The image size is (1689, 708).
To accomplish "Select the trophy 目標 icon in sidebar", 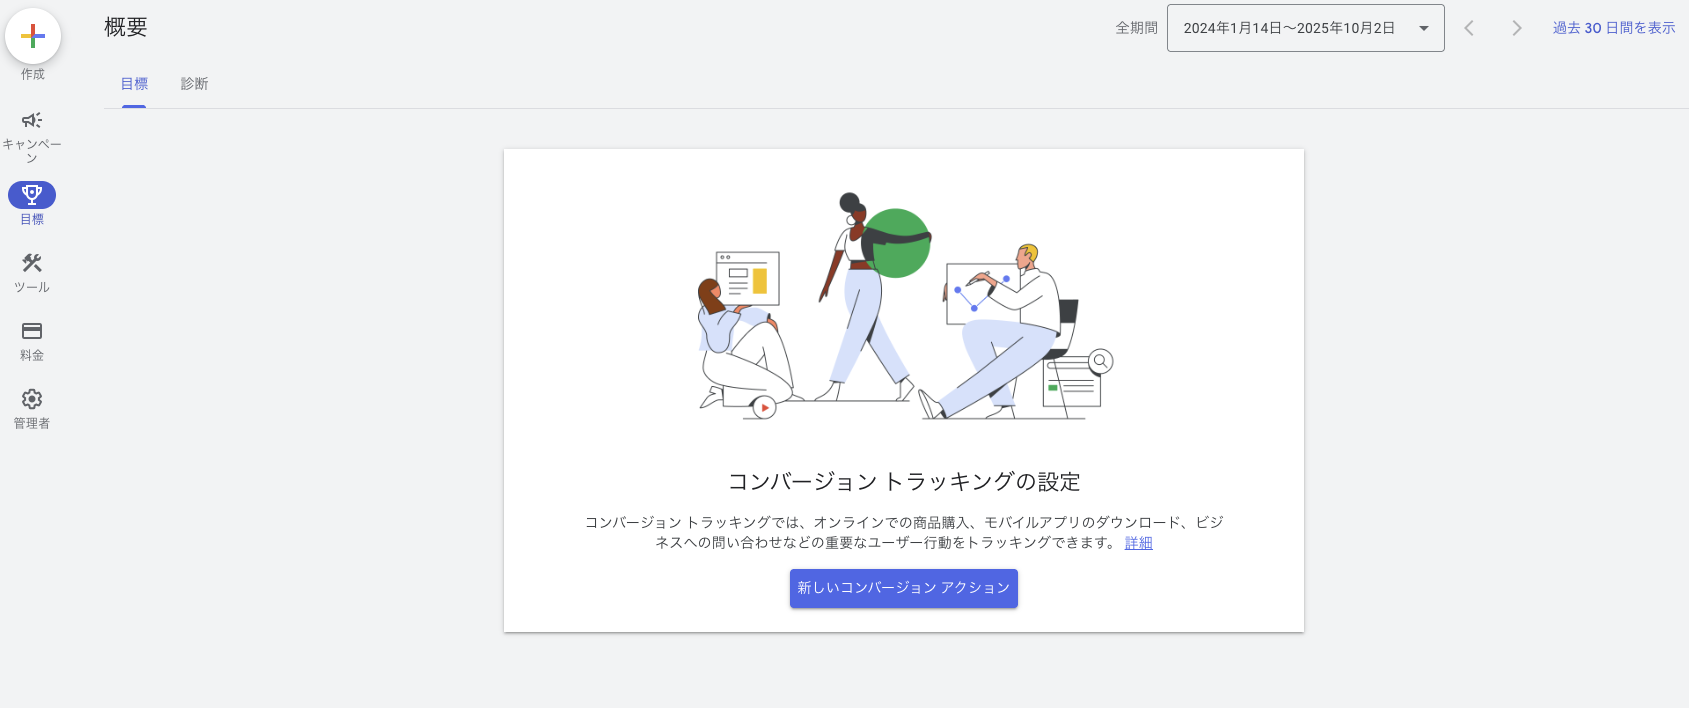I will [x=32, y=194].
